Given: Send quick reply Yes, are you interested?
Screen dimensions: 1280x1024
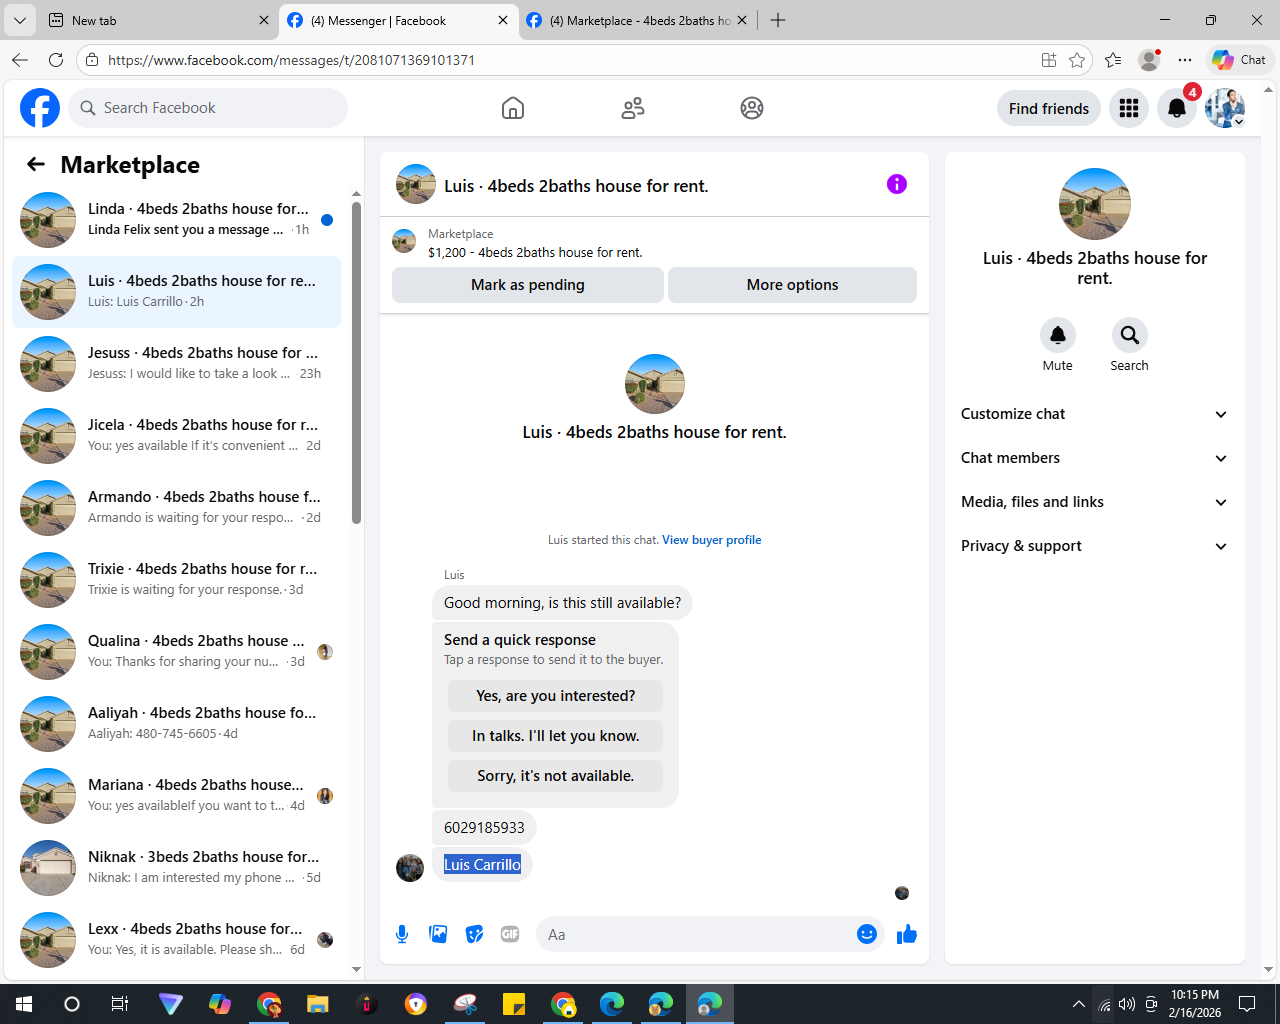Looking at the screenshot, I should click(556, 696).
